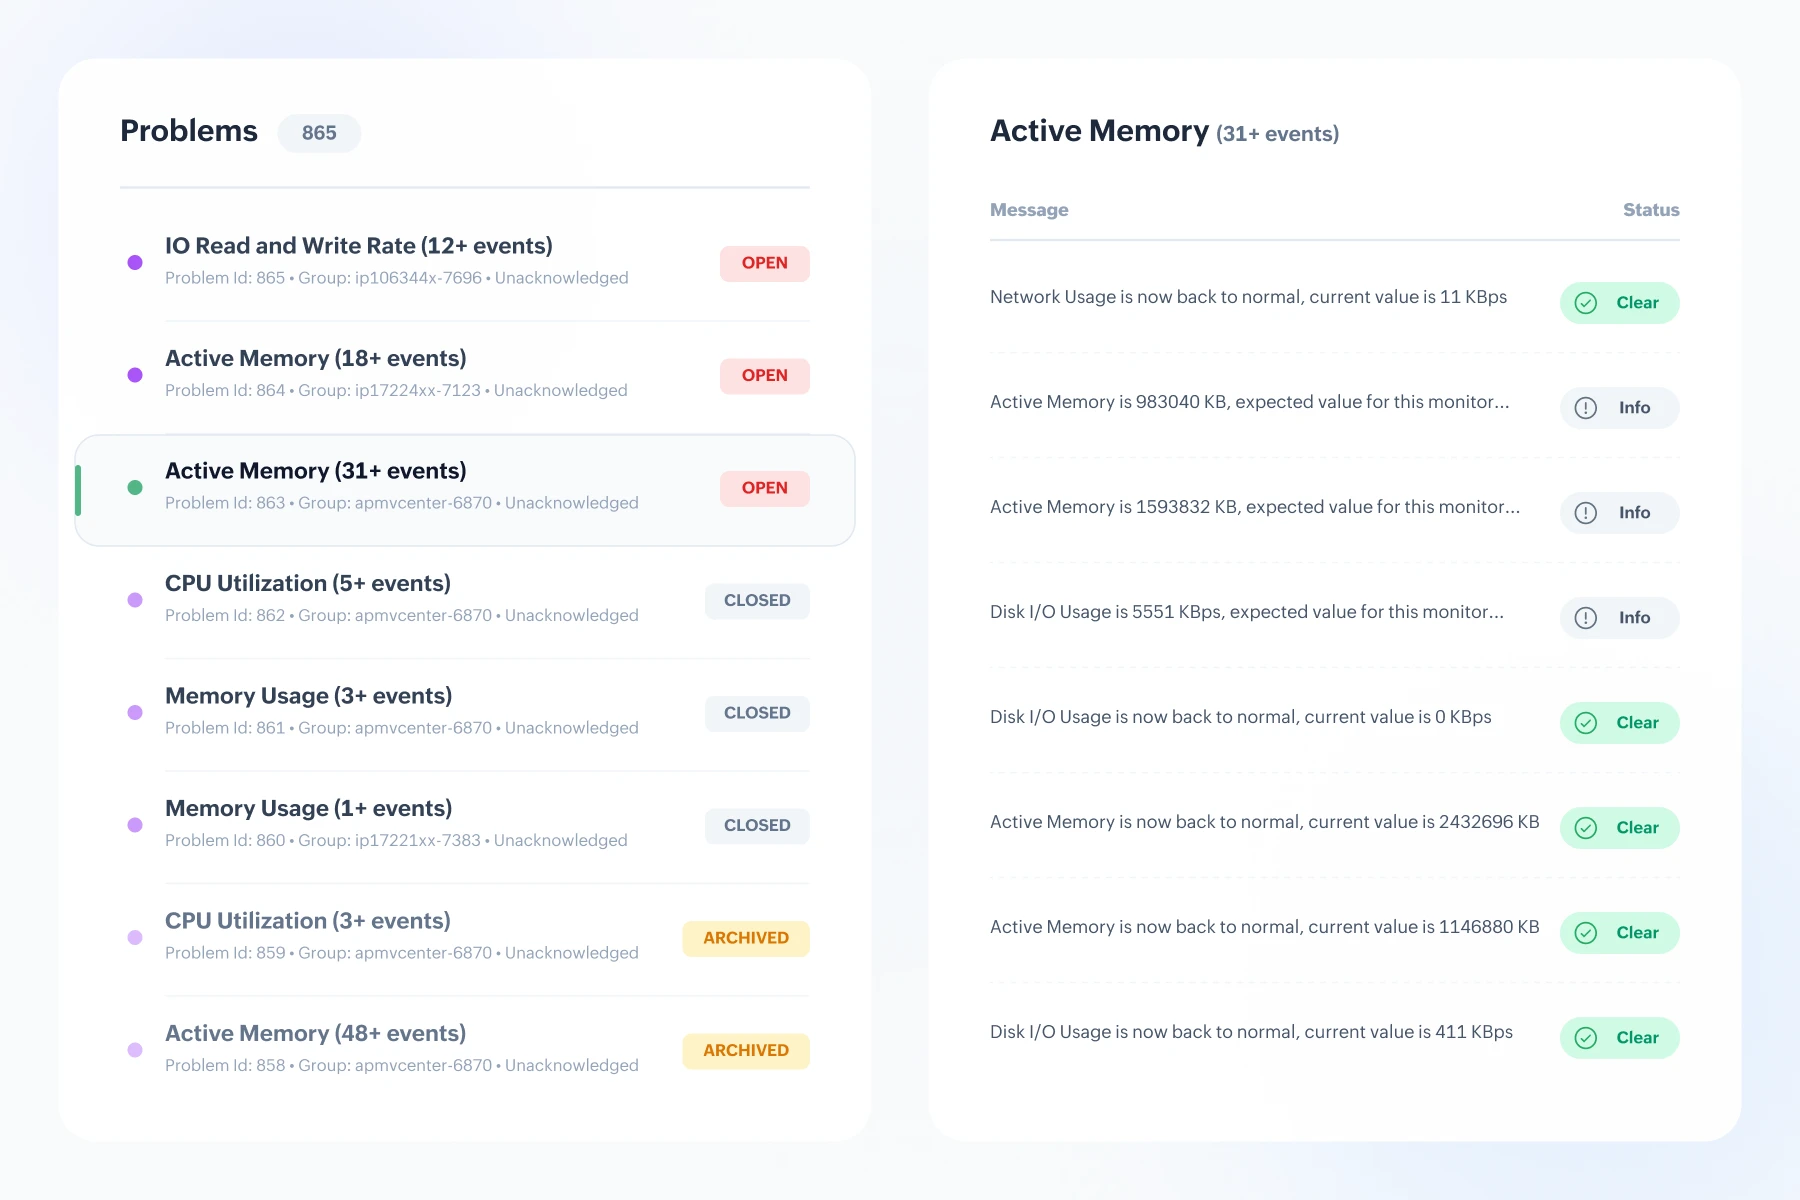
Task: Click the OPEN badge on Problem Id 865
Action: click(x=765, y=263)
